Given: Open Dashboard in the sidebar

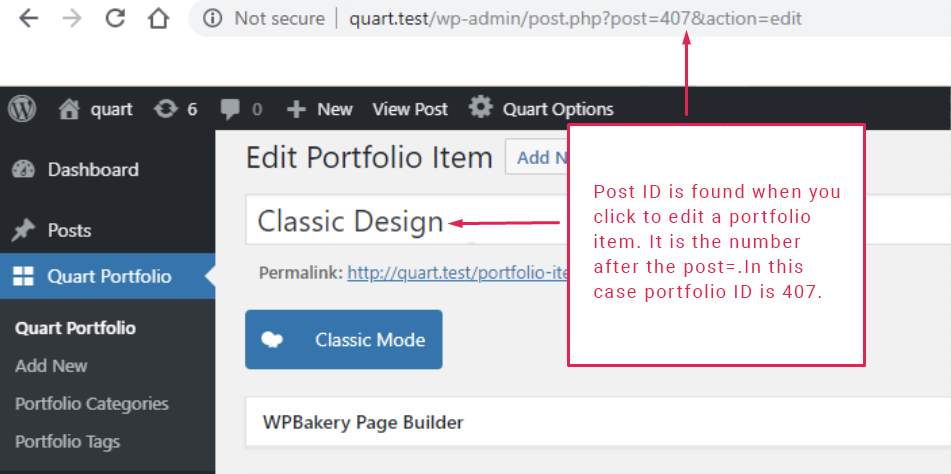Looking at the screenshot, I should pyautogui.click(x=93, y=170).
